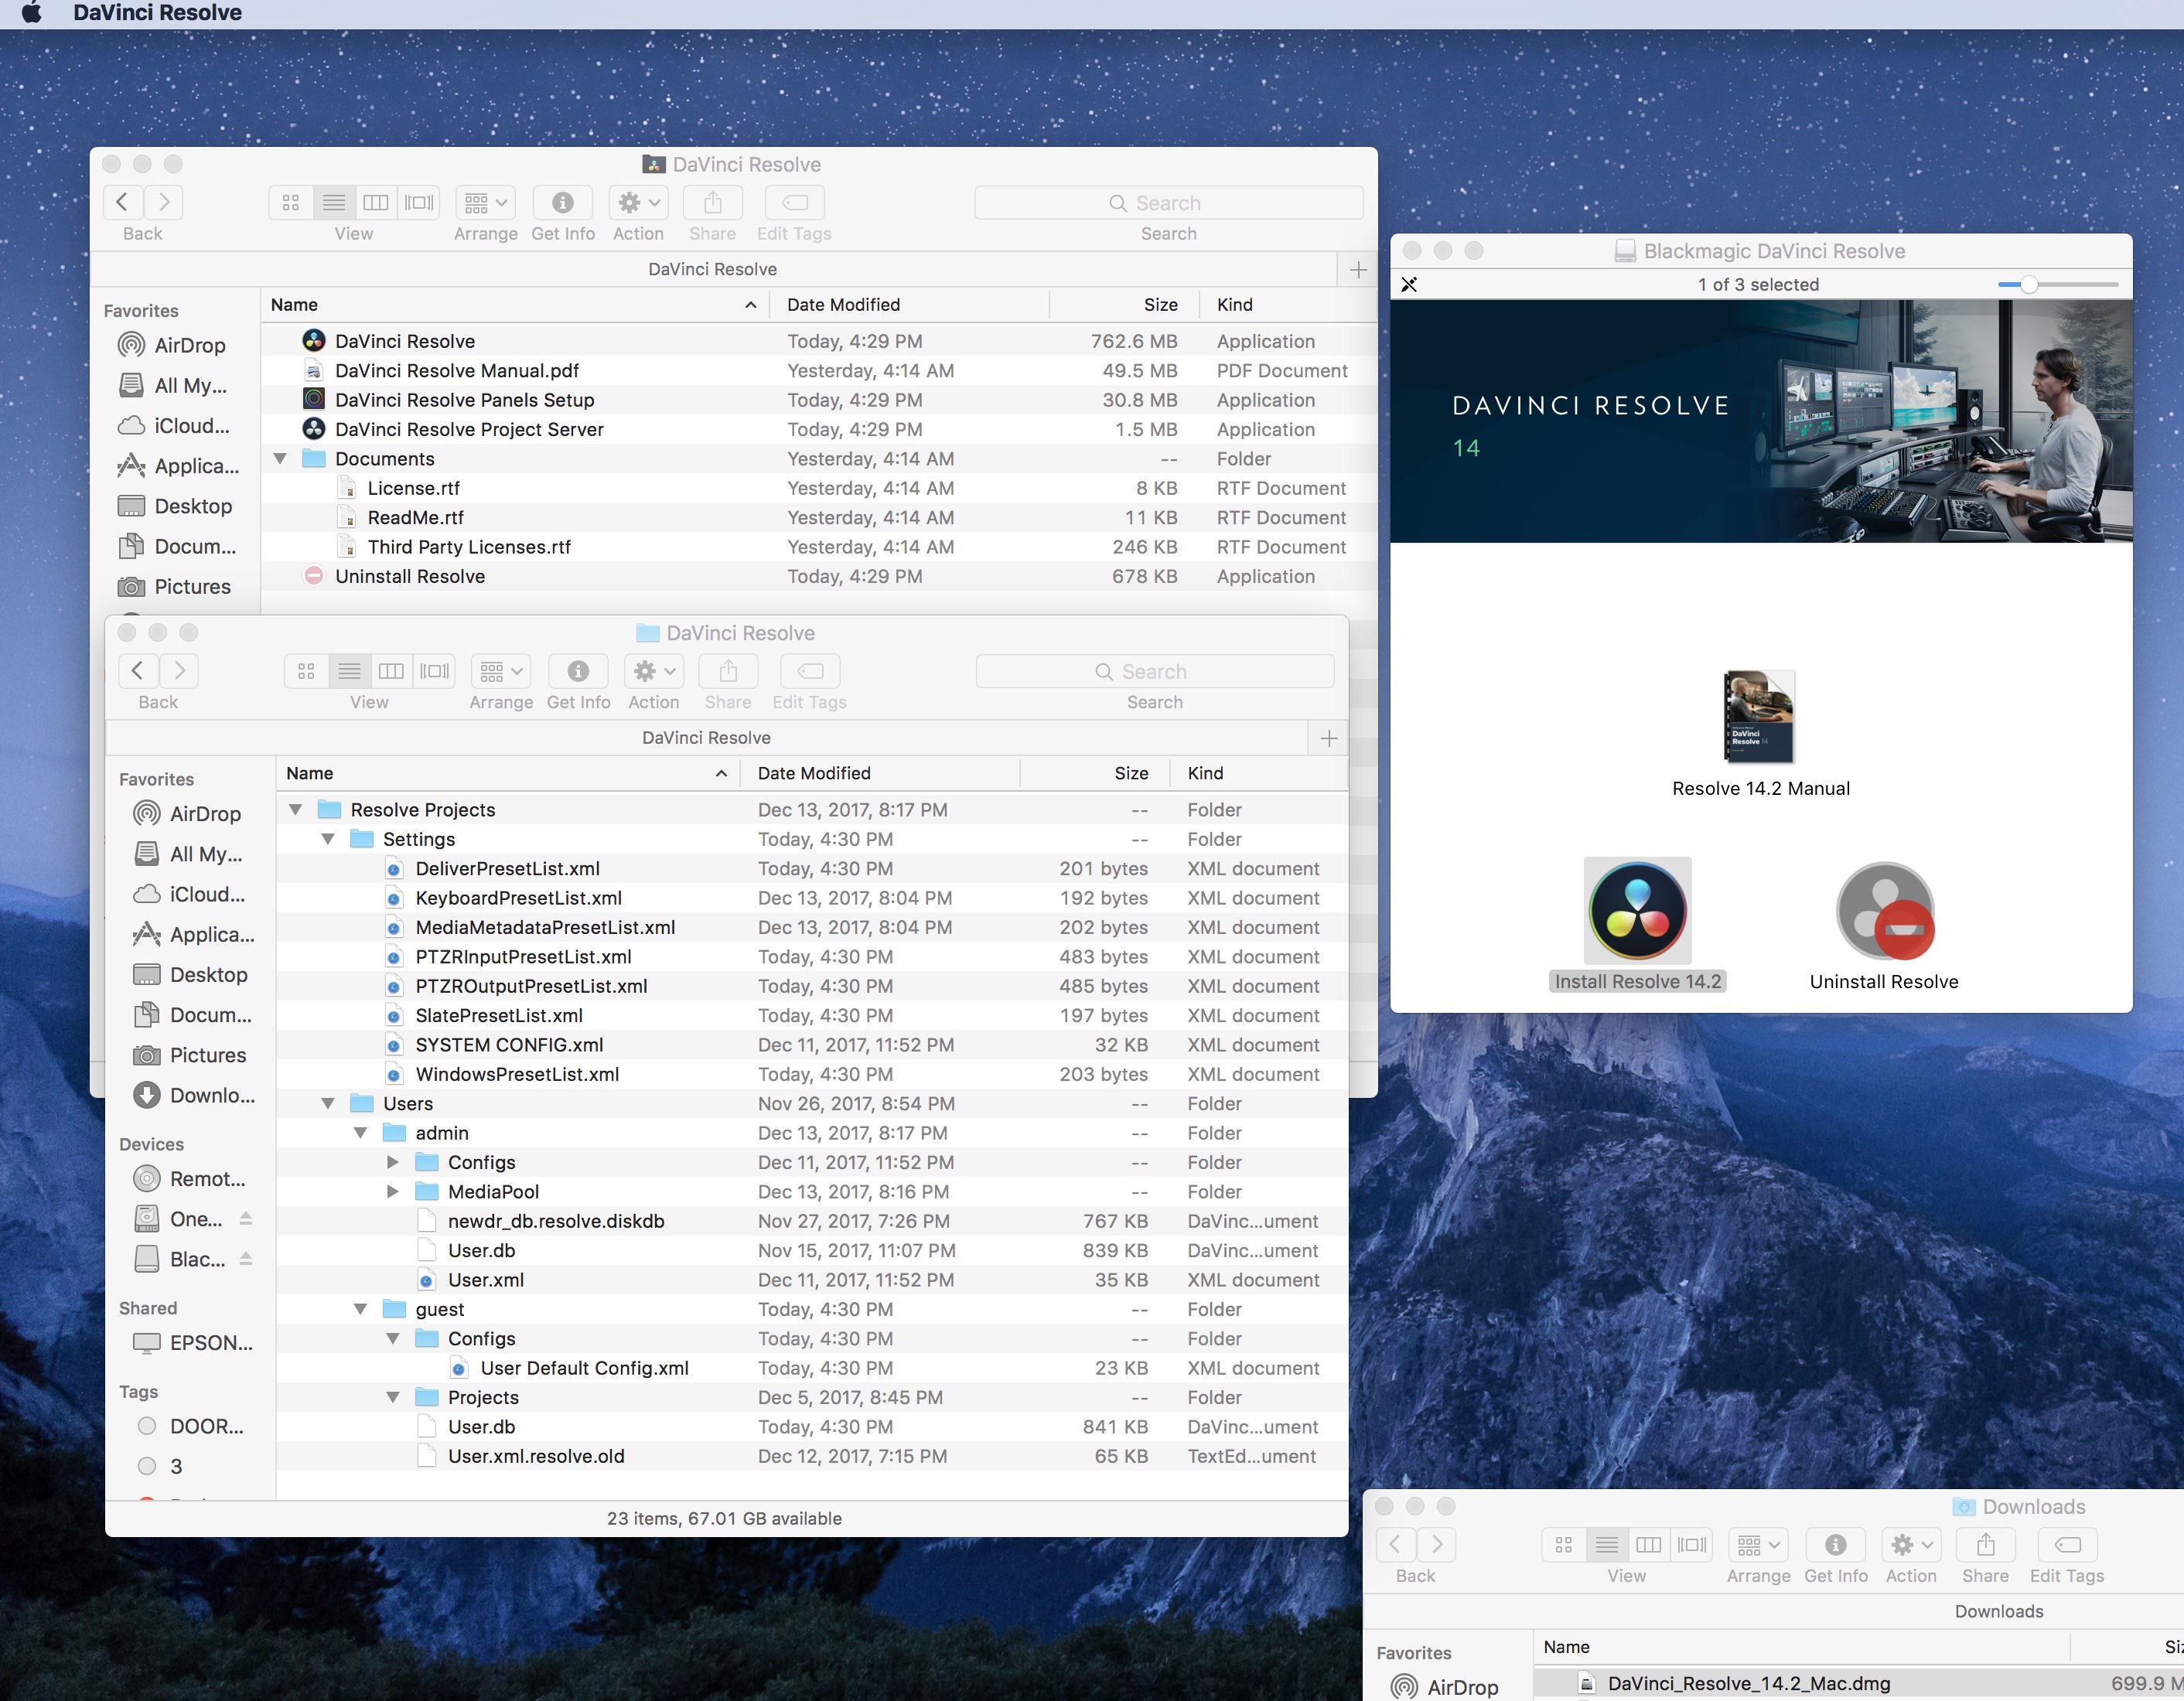Click Edit Tags icon in top Finder window

[794, 203]
